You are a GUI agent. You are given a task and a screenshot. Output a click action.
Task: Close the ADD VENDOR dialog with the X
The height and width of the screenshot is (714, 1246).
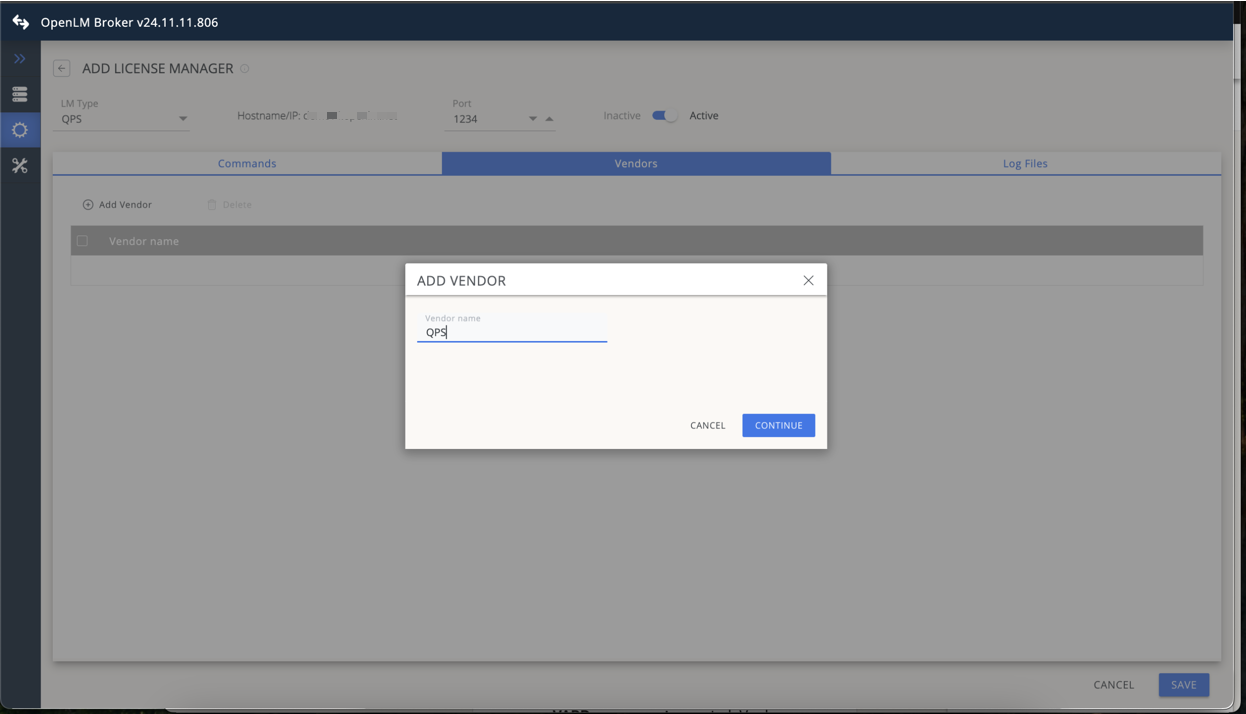[x=808, y=280]
